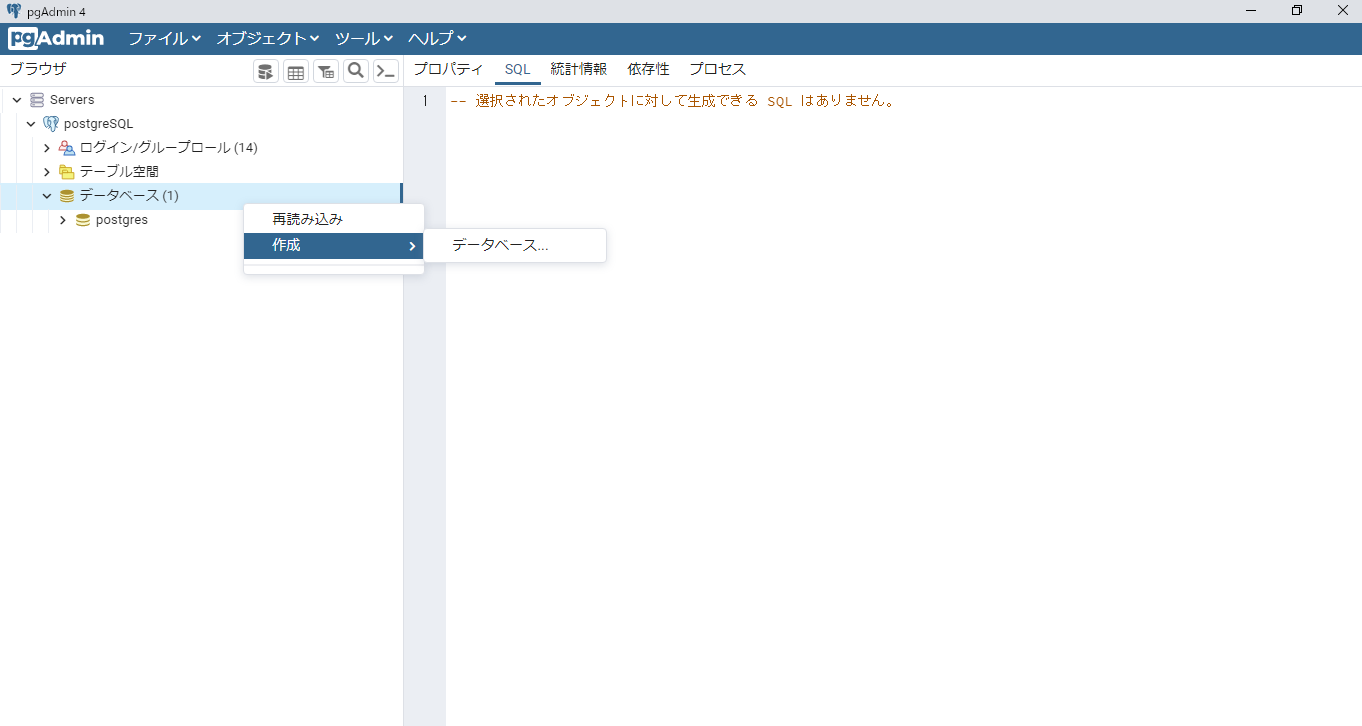
Task: Select ログイン/グループロール (14) label
Action: (169, 148)
